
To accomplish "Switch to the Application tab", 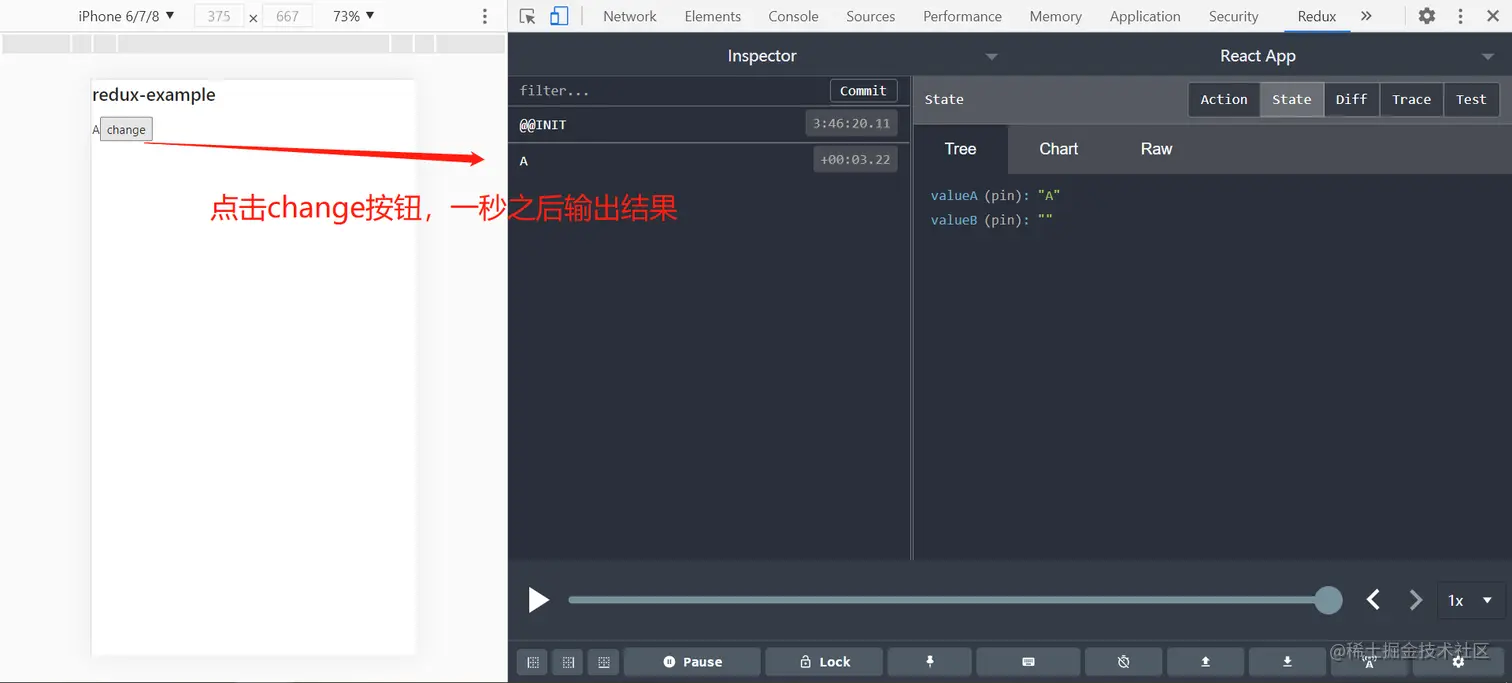I will 1145,16.
